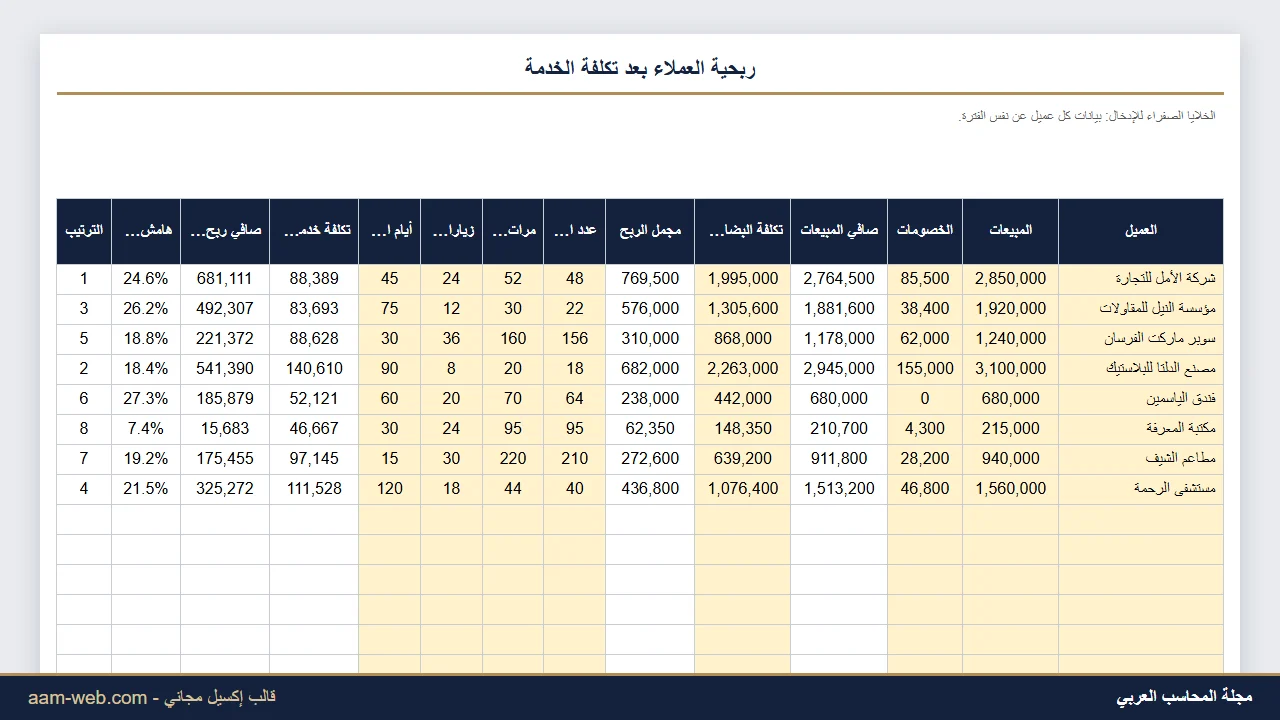Screen dimensions: 1280x720
Task: Select customer مطاعم الشيف
Action: (x=1141, y=459)
